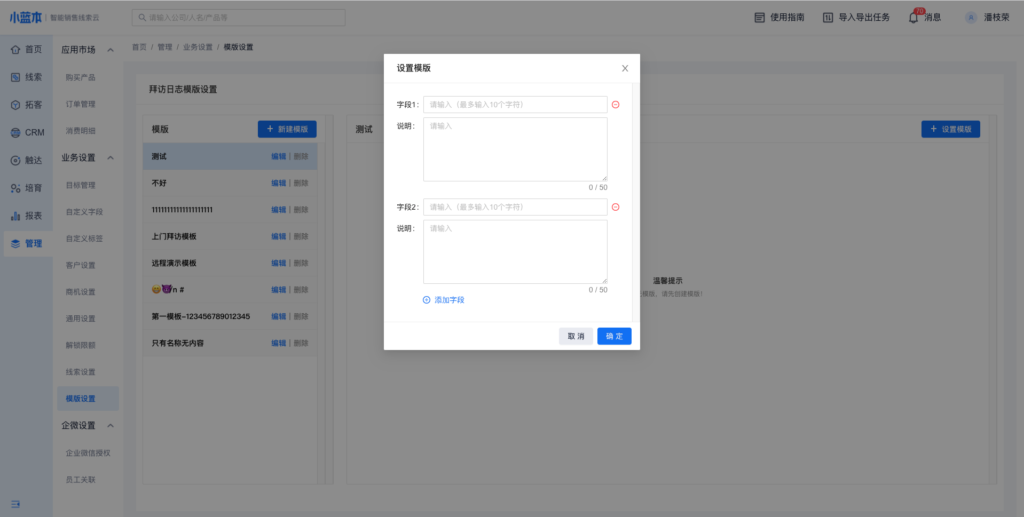Click the 说明 textarea under 字段2
The height and width of the screenshot is (517, 1024).
(515, 252)
